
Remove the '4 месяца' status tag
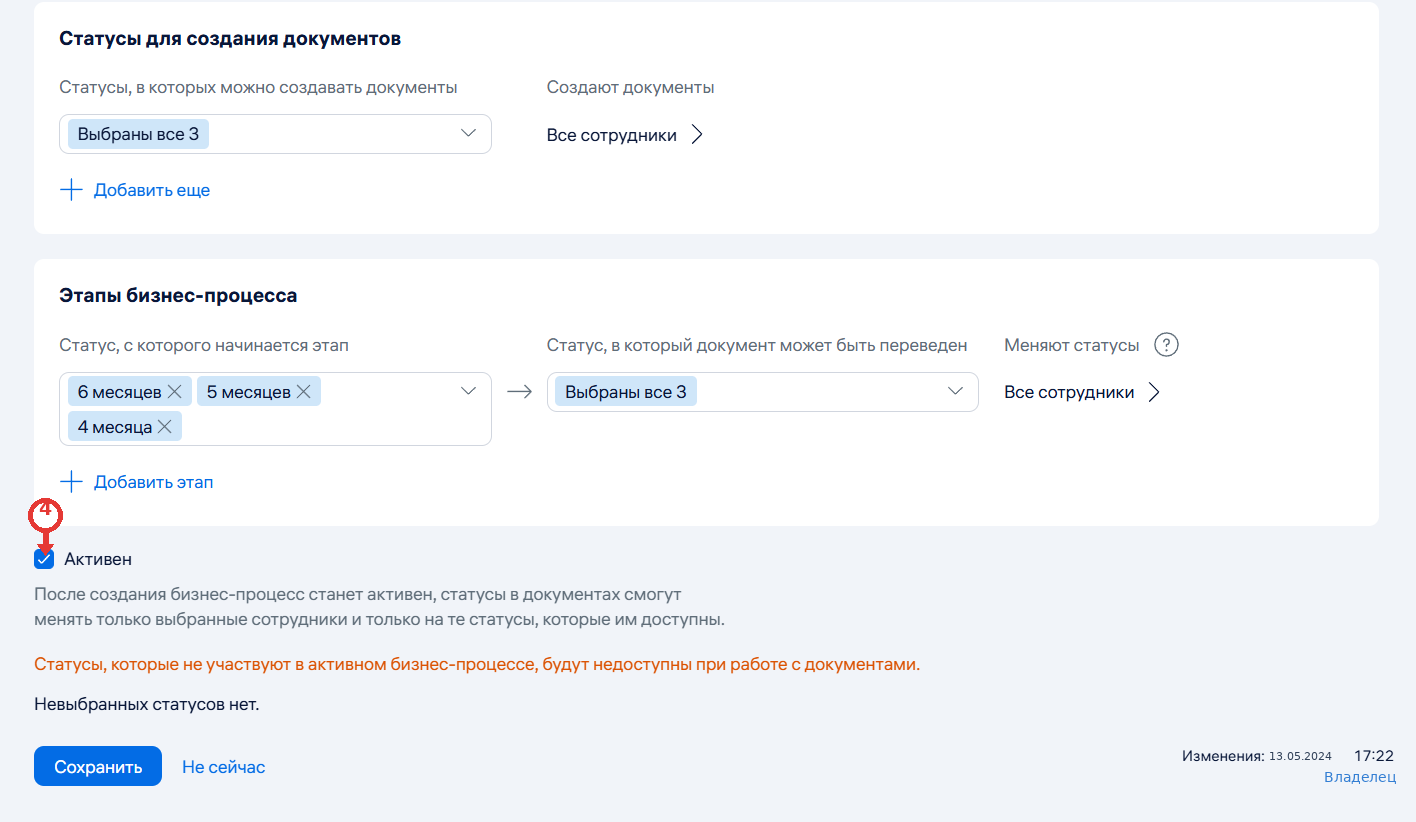(165, 427)
